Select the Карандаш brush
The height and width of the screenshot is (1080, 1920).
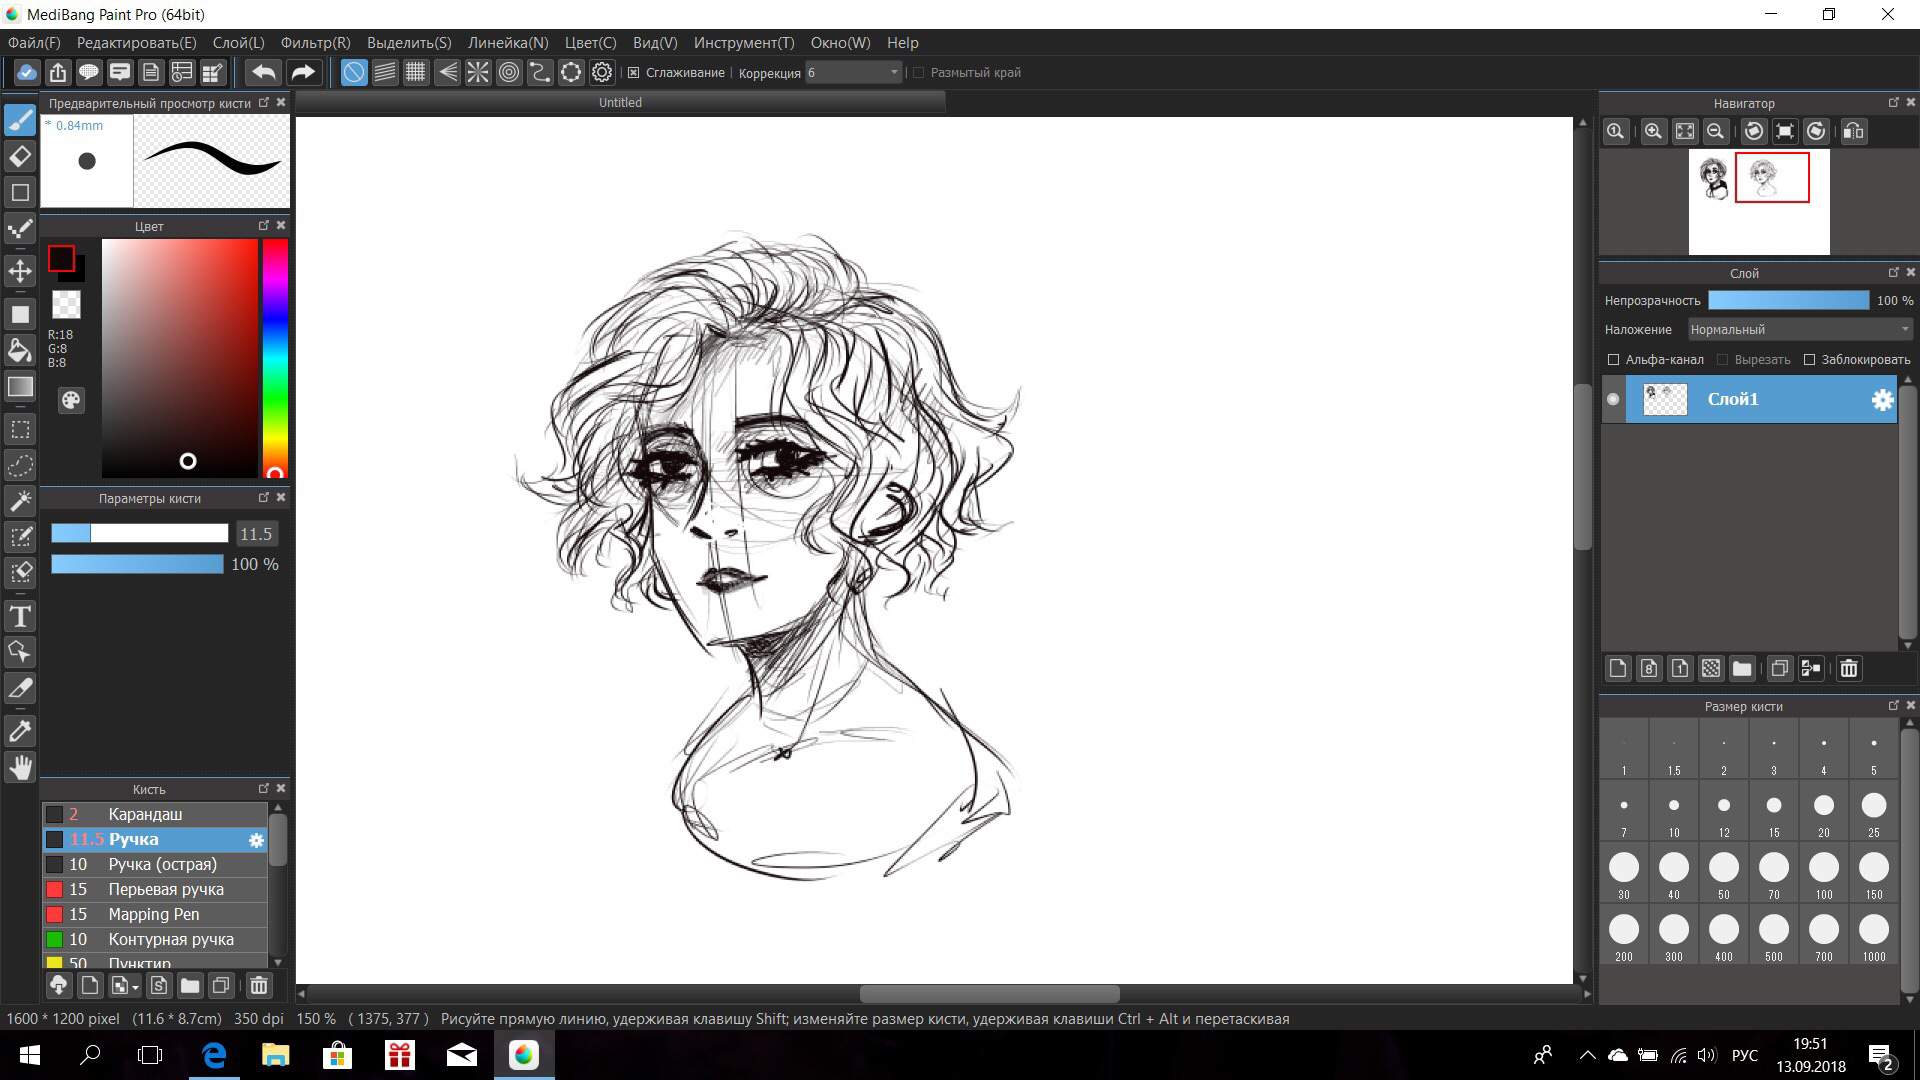(x=155, y=814)
